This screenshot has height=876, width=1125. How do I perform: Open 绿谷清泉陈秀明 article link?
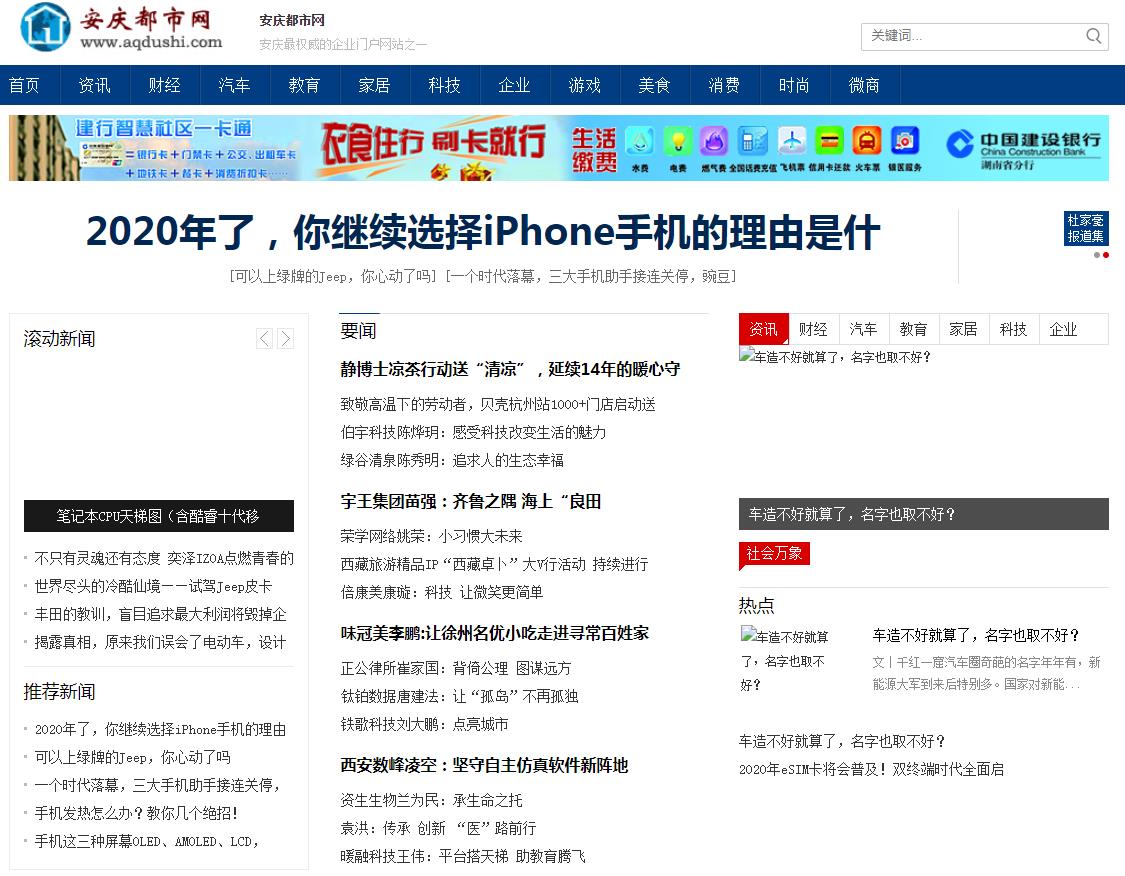pos(452,461)
